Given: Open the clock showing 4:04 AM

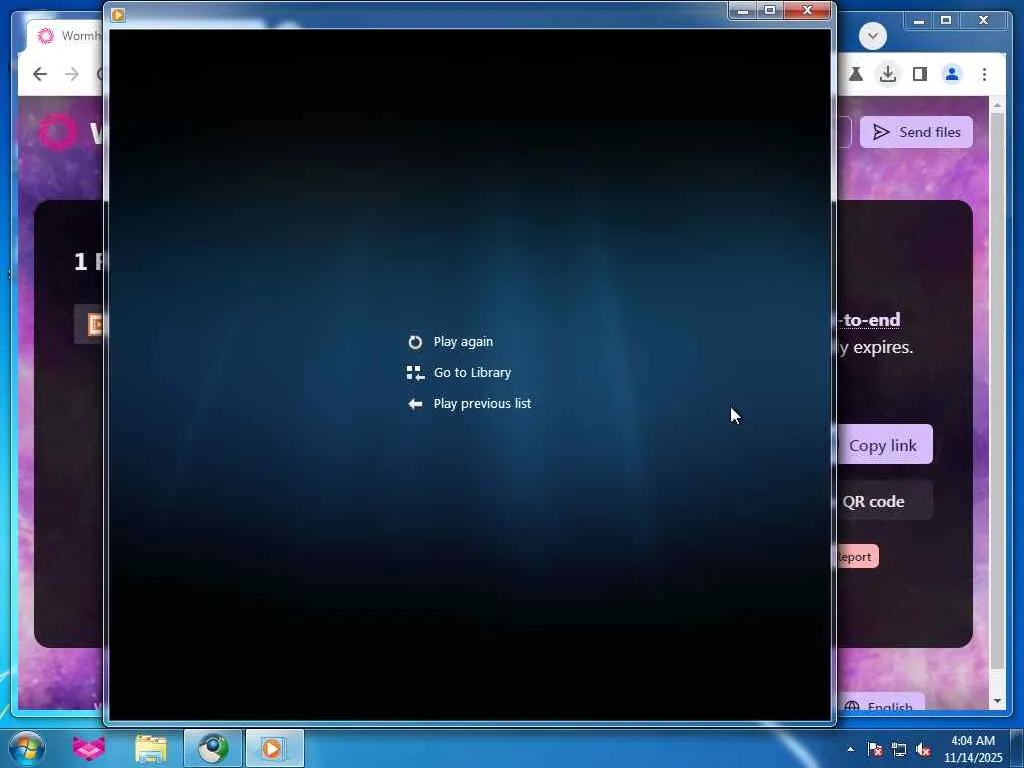Looking at the screenshot, I should [x=973, y=749].
